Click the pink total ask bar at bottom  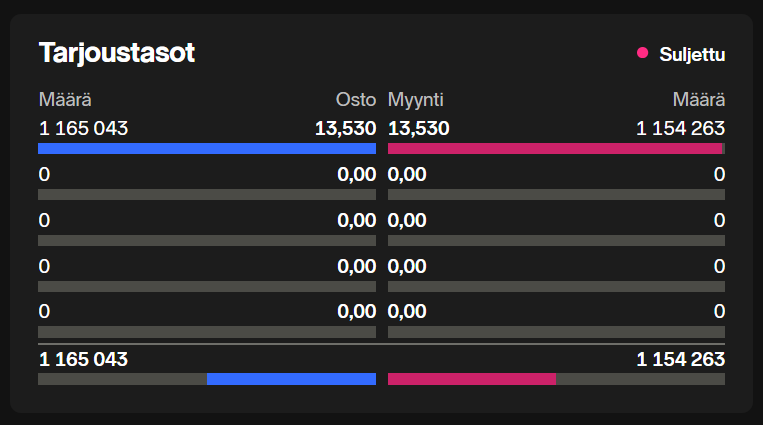[x=471, y=379]
